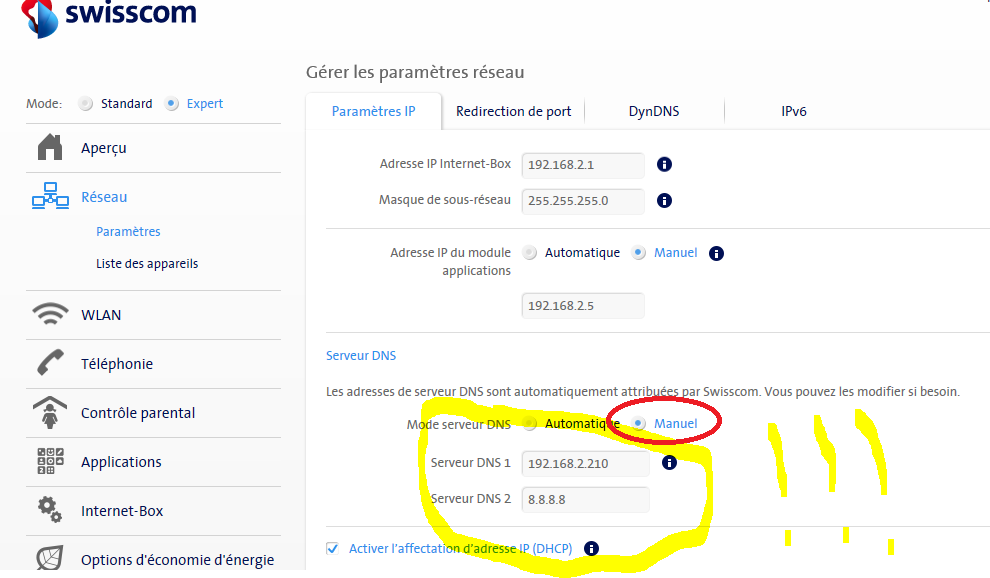Click info icon beside Masque de sous-réseau
This screenshot has width=990, height=578.
[x=664, y=200]
